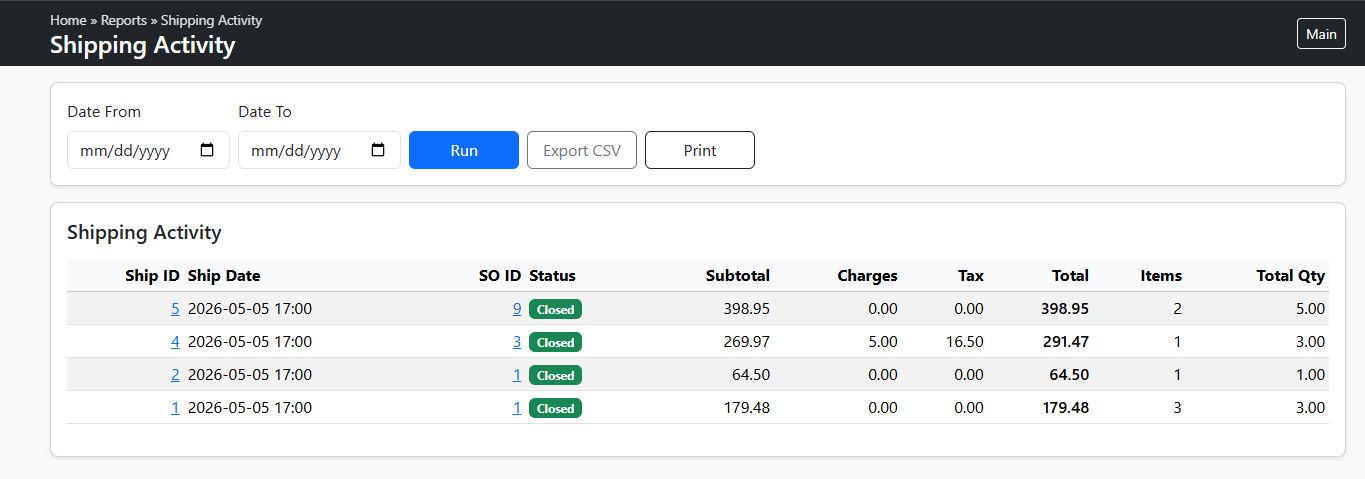Click the Charges column header
The image size is (1365, 479).
point(867,275)
